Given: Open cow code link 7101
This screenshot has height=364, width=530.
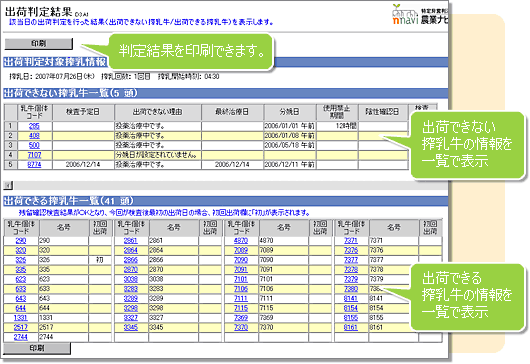Looking at the screenshot, I should tap(241, 279).
